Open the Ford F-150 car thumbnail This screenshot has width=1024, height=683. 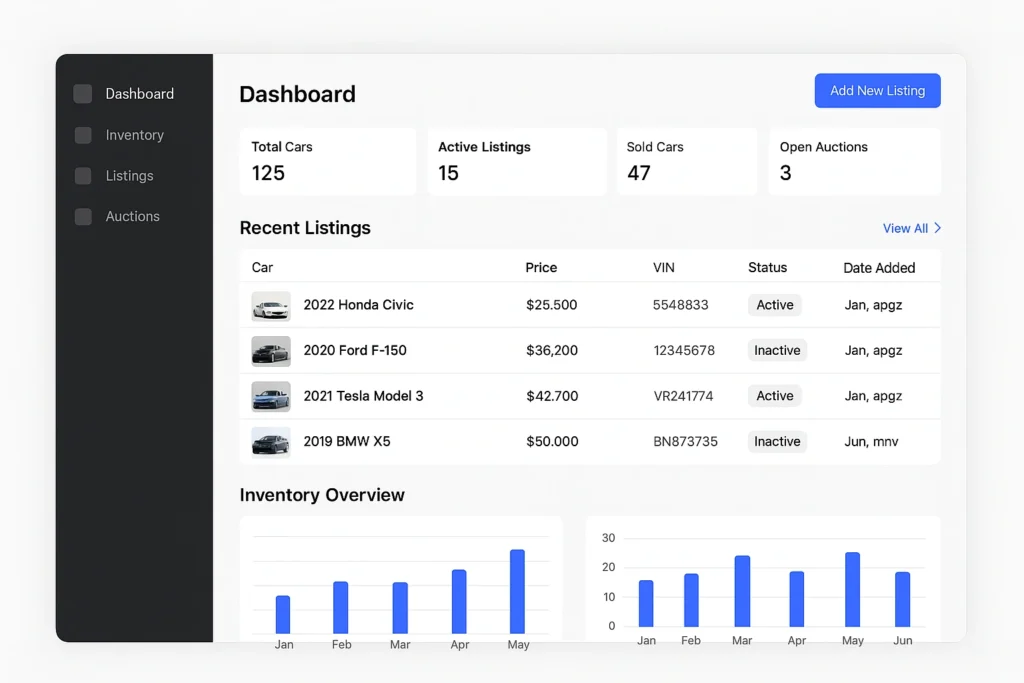click(271, 351)
